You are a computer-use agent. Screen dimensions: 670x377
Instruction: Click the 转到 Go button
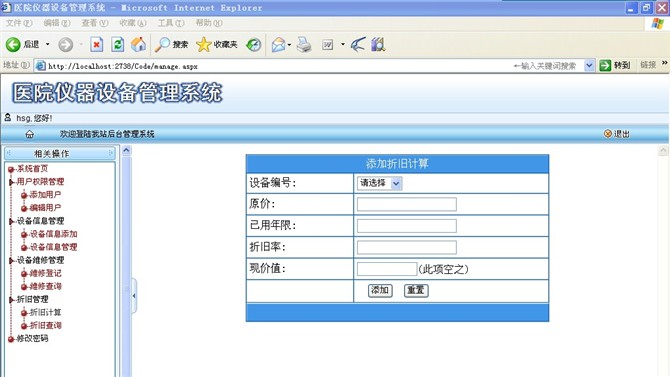click(615, 65)
